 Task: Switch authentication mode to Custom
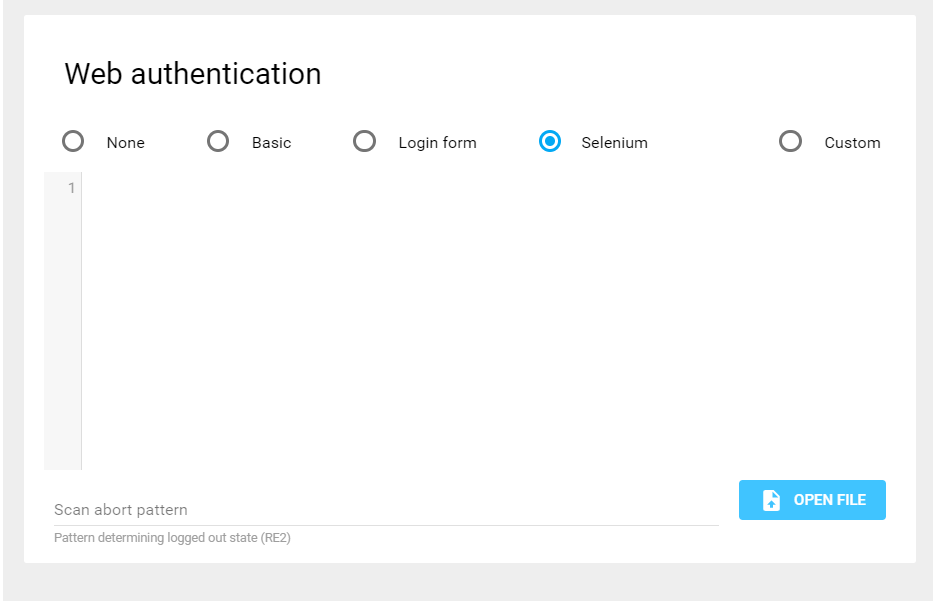(x=791, y=141)
